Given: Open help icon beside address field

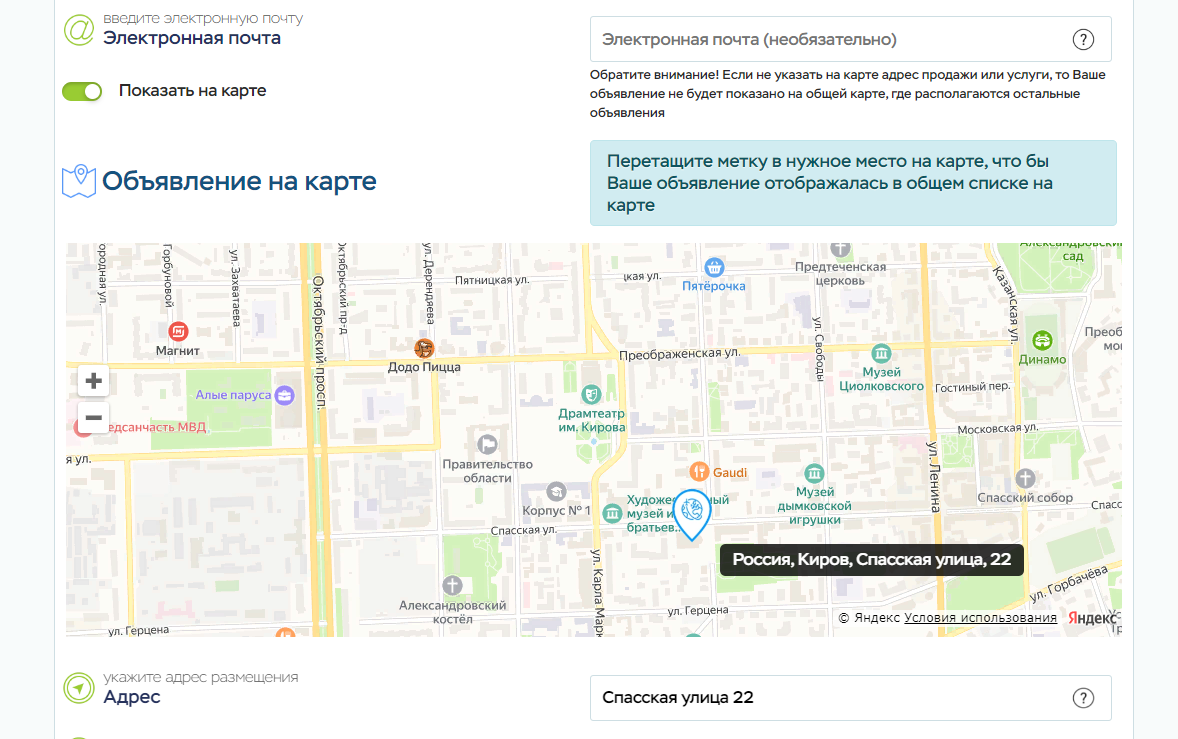Looking at the screenshot, I should pos(1083,698).
